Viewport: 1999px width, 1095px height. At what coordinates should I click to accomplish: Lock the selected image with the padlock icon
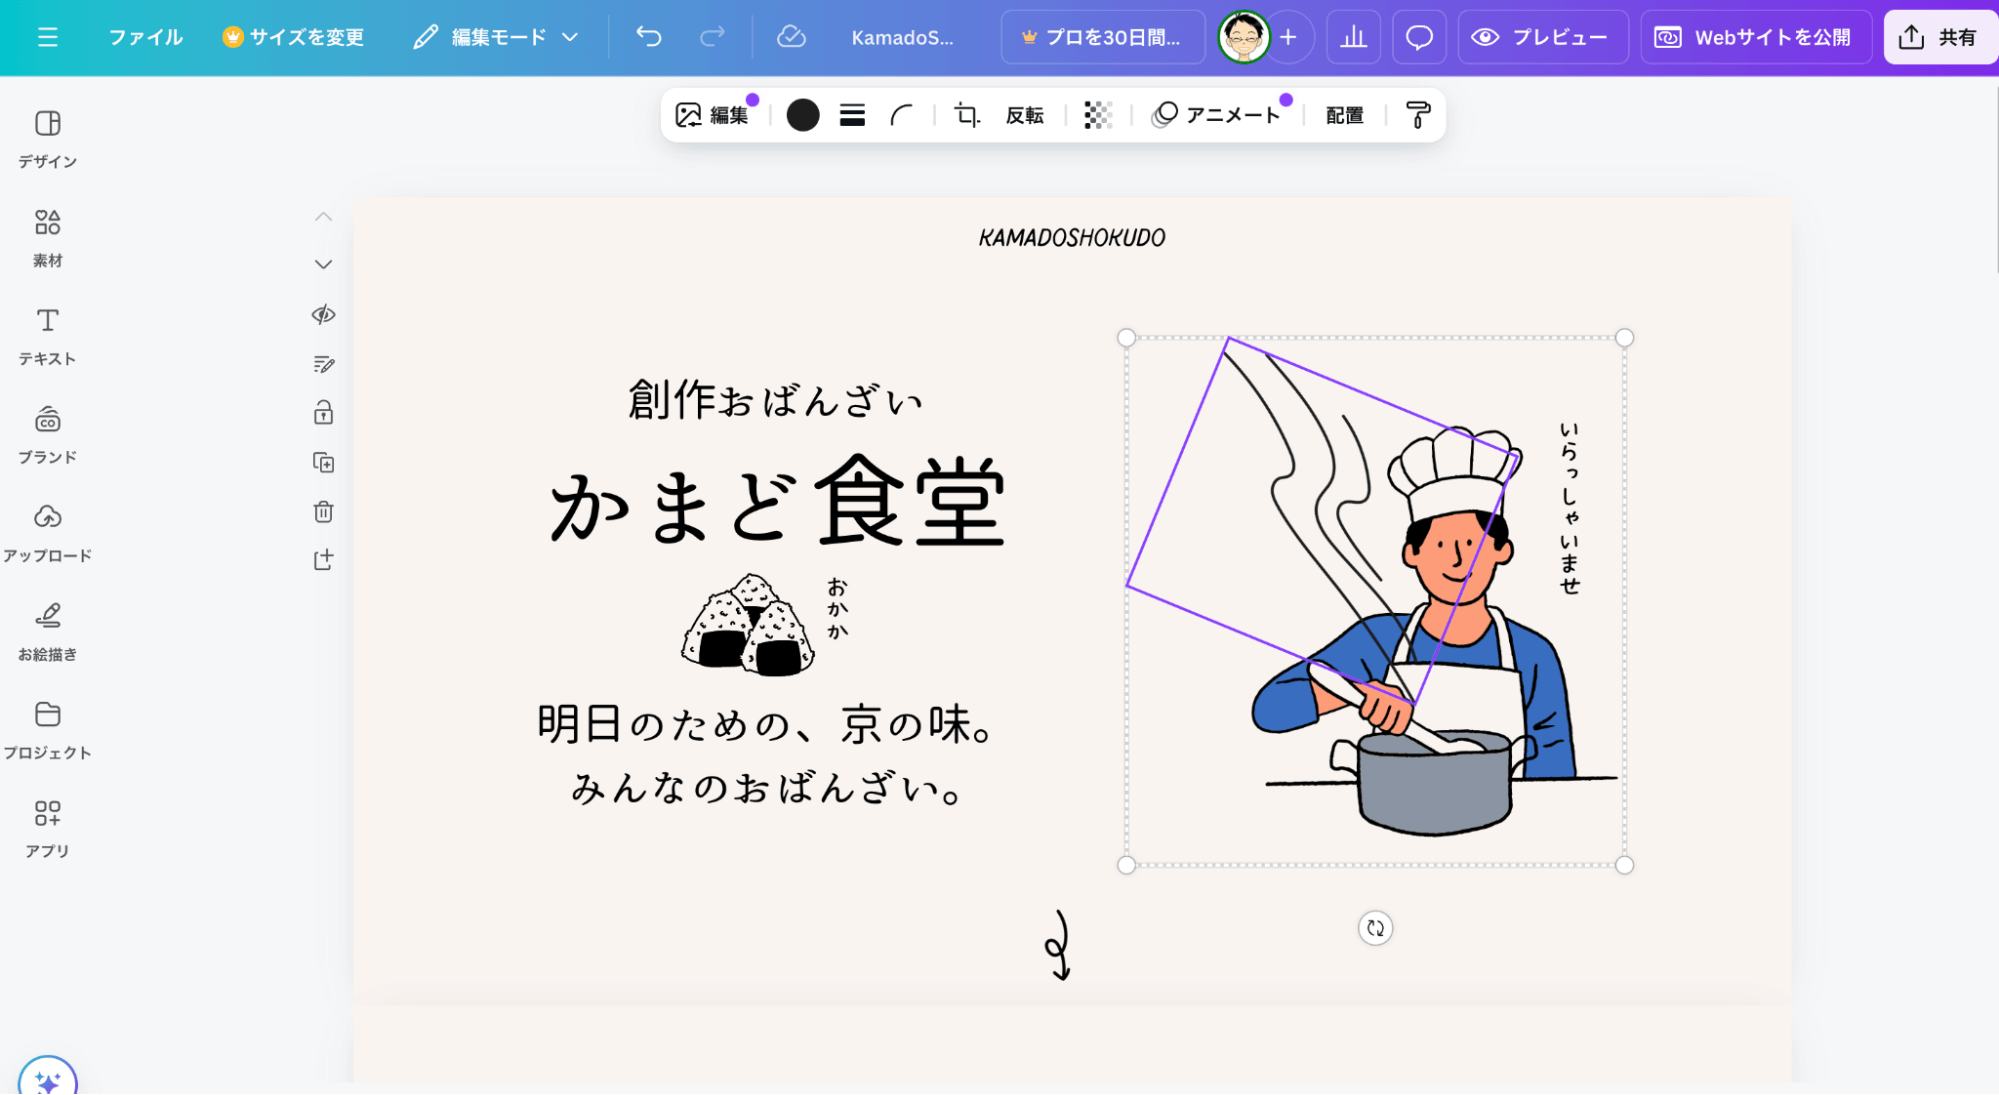tap(323, 413)
